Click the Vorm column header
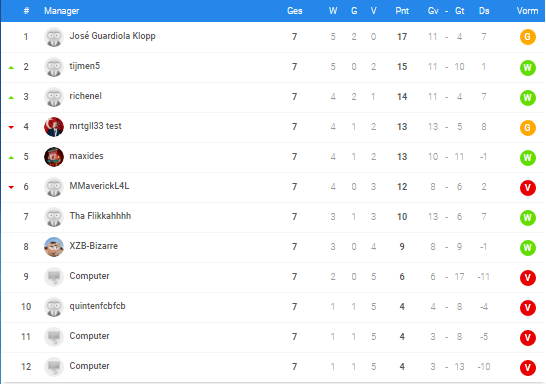The image size is (546, 384). [527, 11]
